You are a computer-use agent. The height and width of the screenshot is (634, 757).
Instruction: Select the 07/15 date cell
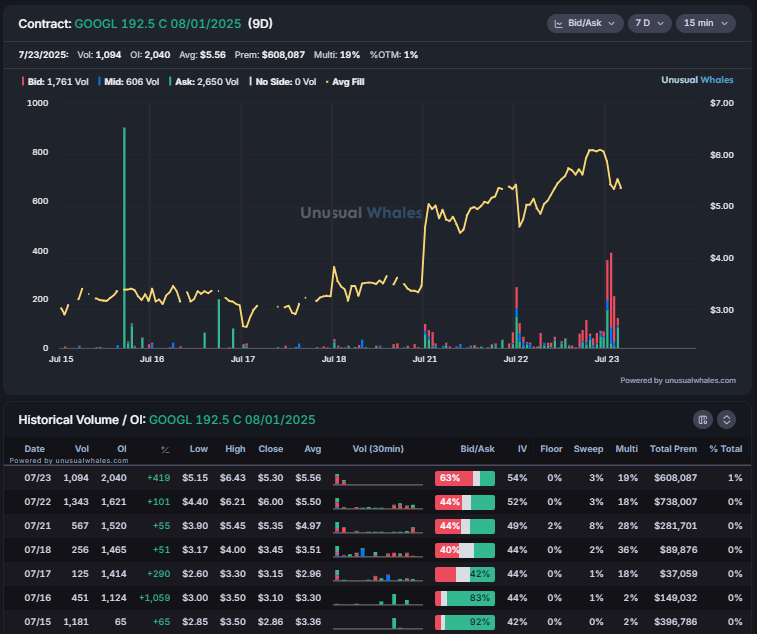click(x=38, y=621)
